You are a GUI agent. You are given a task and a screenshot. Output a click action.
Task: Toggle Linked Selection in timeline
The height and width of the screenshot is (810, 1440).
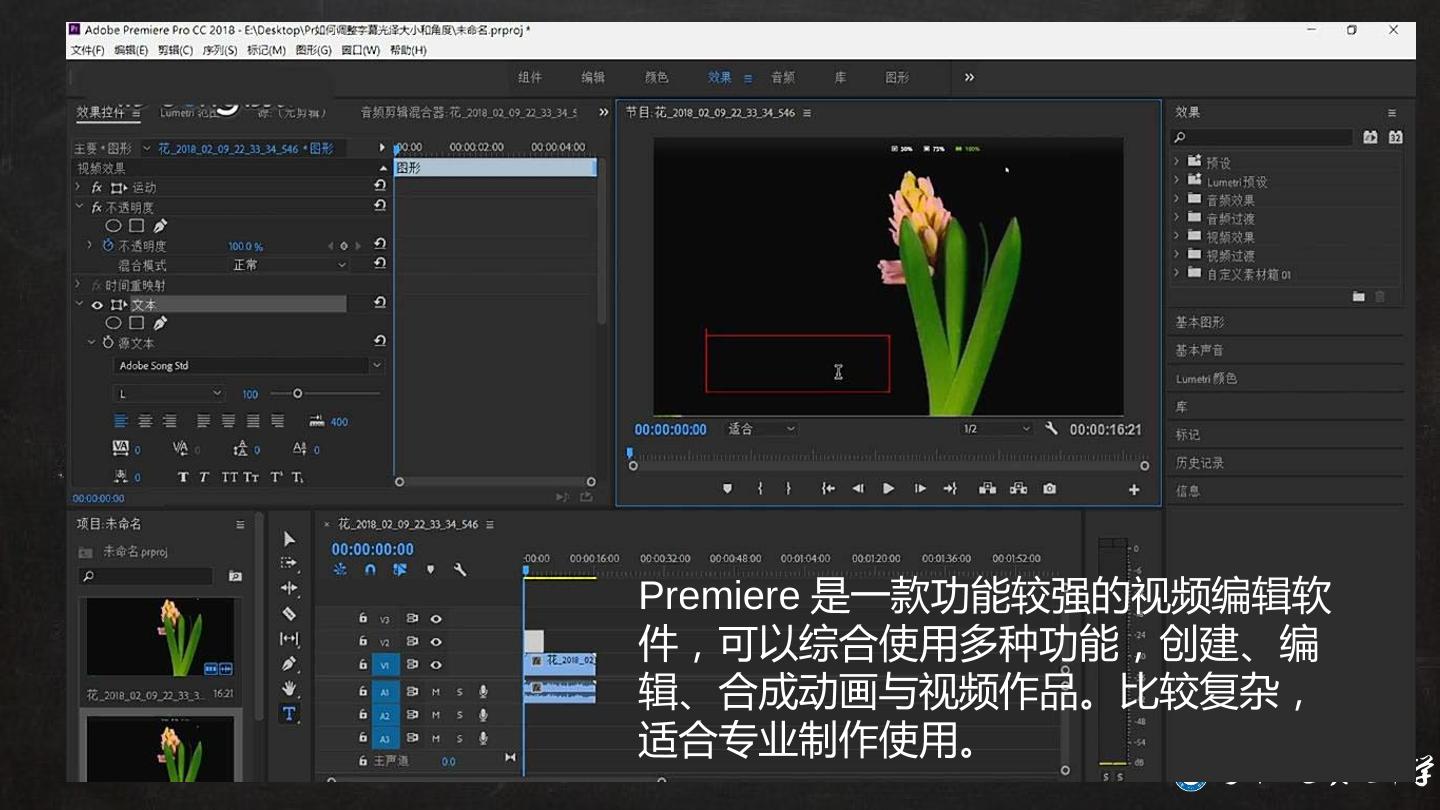[x=400, y=570]
